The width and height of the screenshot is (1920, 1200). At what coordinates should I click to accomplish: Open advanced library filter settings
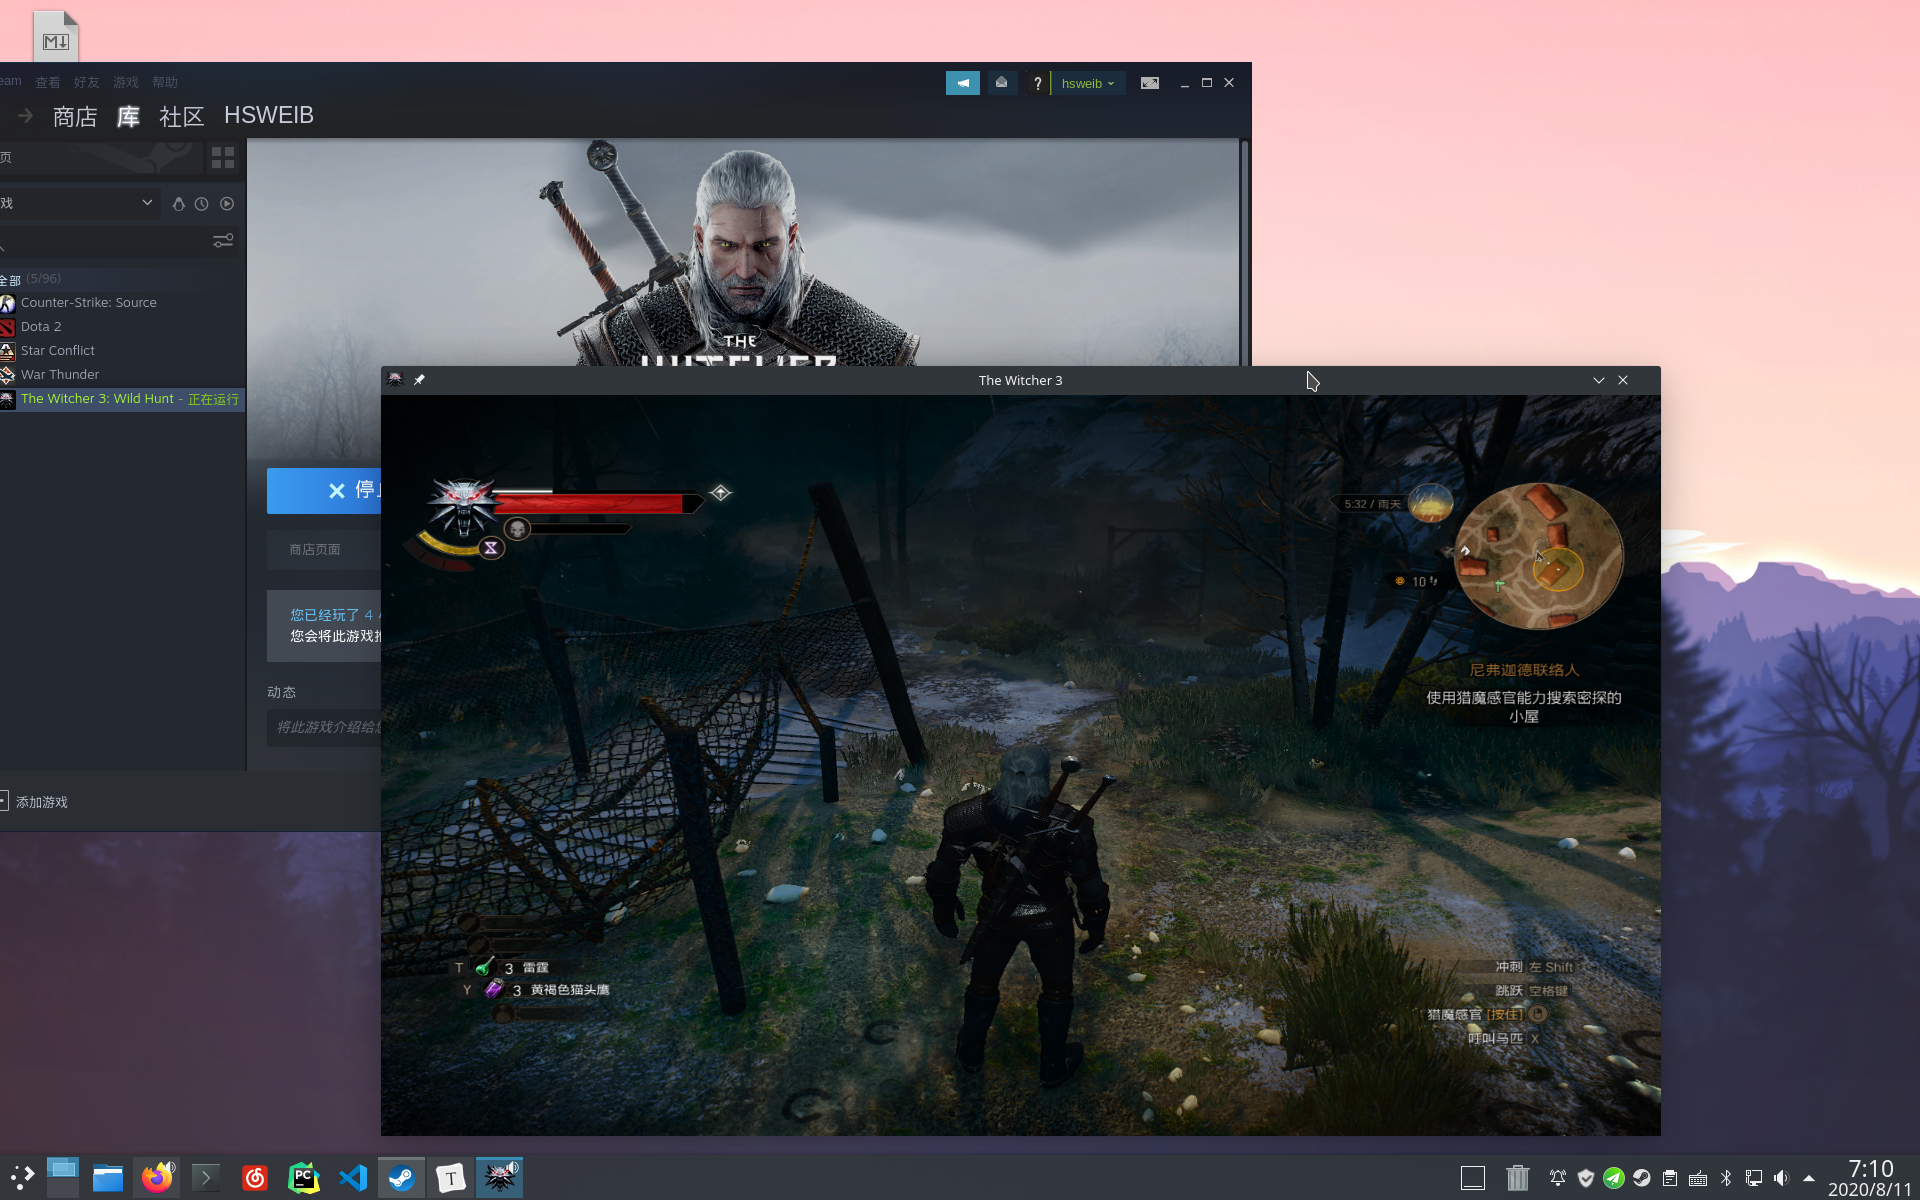pos(223,241)
